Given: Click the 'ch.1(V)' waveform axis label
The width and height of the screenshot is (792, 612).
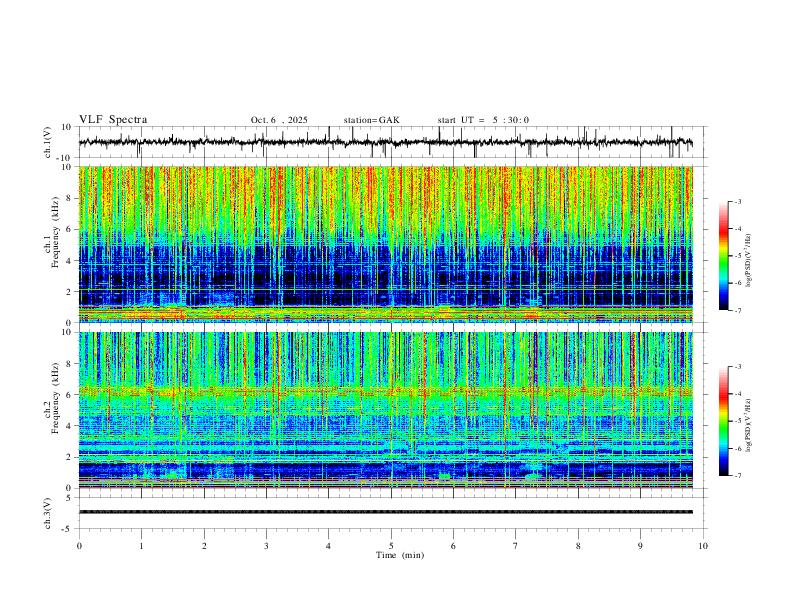Looking at the screenshot, I should 48,142.
